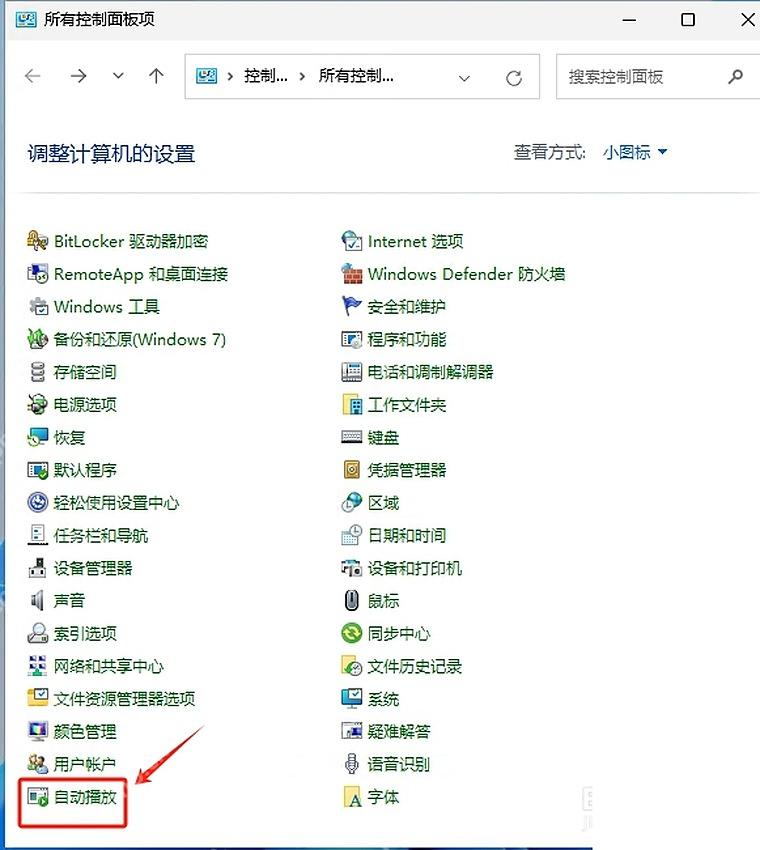
Task: Click the 默认程序 icon
Action: (37, 470)
